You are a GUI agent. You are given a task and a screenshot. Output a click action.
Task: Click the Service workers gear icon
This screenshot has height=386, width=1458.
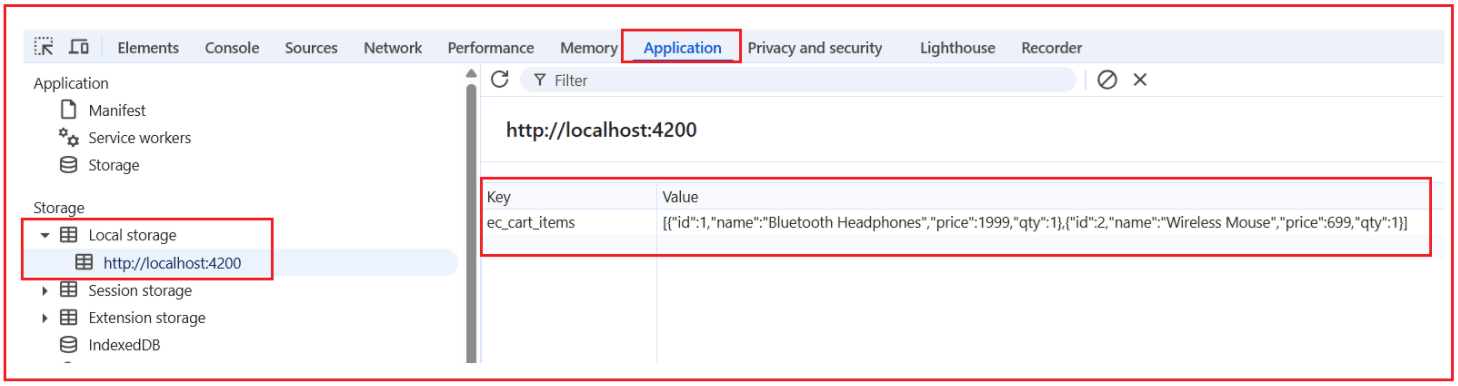click(69, 138)
